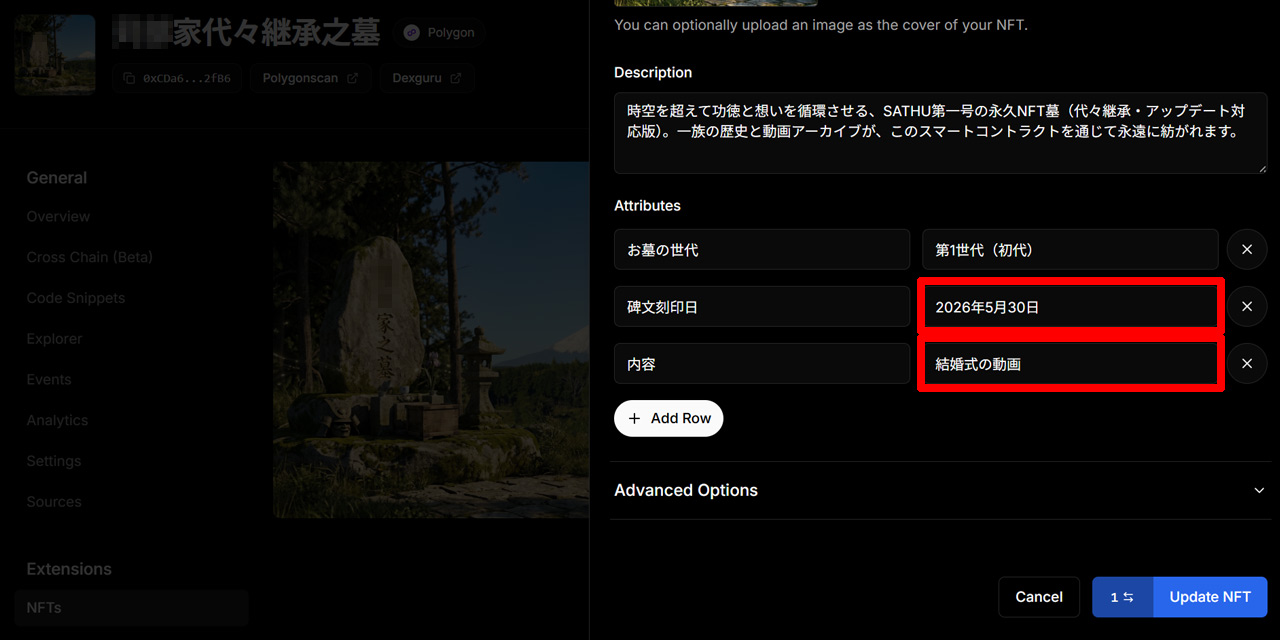Edit the 内容 trait name field
The height and width of the screenshot is (640, 1280).
(762, 364)
